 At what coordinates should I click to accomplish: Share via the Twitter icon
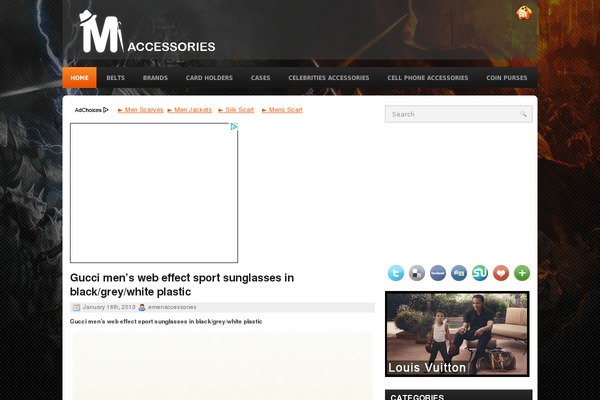396,273
